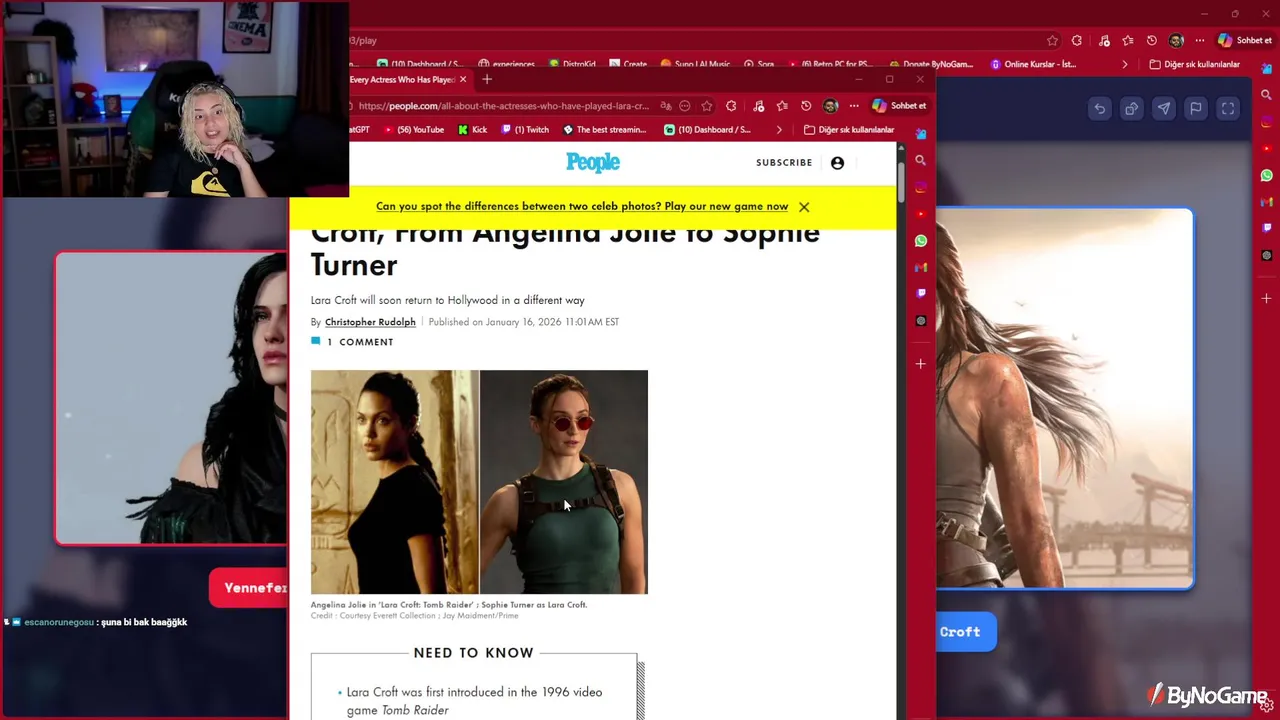Click the 'spot the differences' game banner link
Image resolution: width=1280 pixels, height=720 pixels.
point(582,207)
